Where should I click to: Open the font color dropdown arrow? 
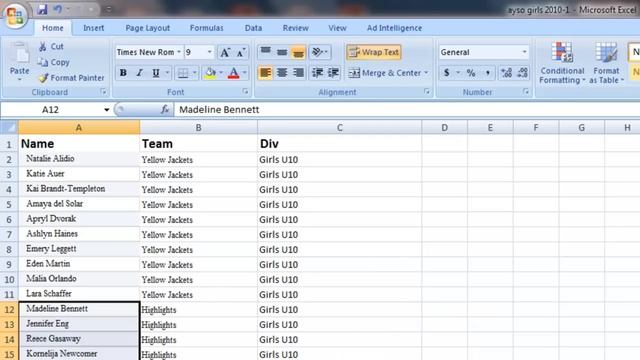click(x=244, y=73)
